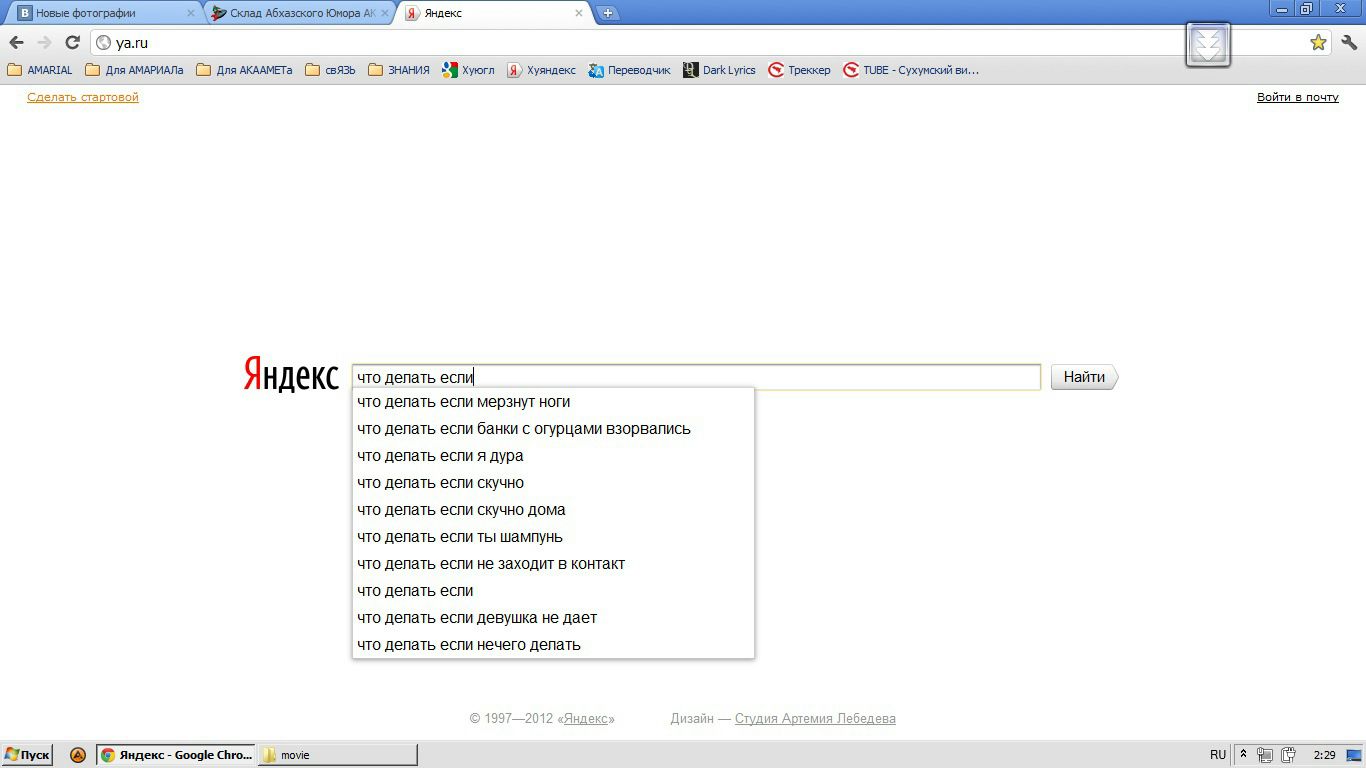Switch to the Новые фотографии tab
The width and height of the screenshot is (1366, 768).
pos(103,13)
